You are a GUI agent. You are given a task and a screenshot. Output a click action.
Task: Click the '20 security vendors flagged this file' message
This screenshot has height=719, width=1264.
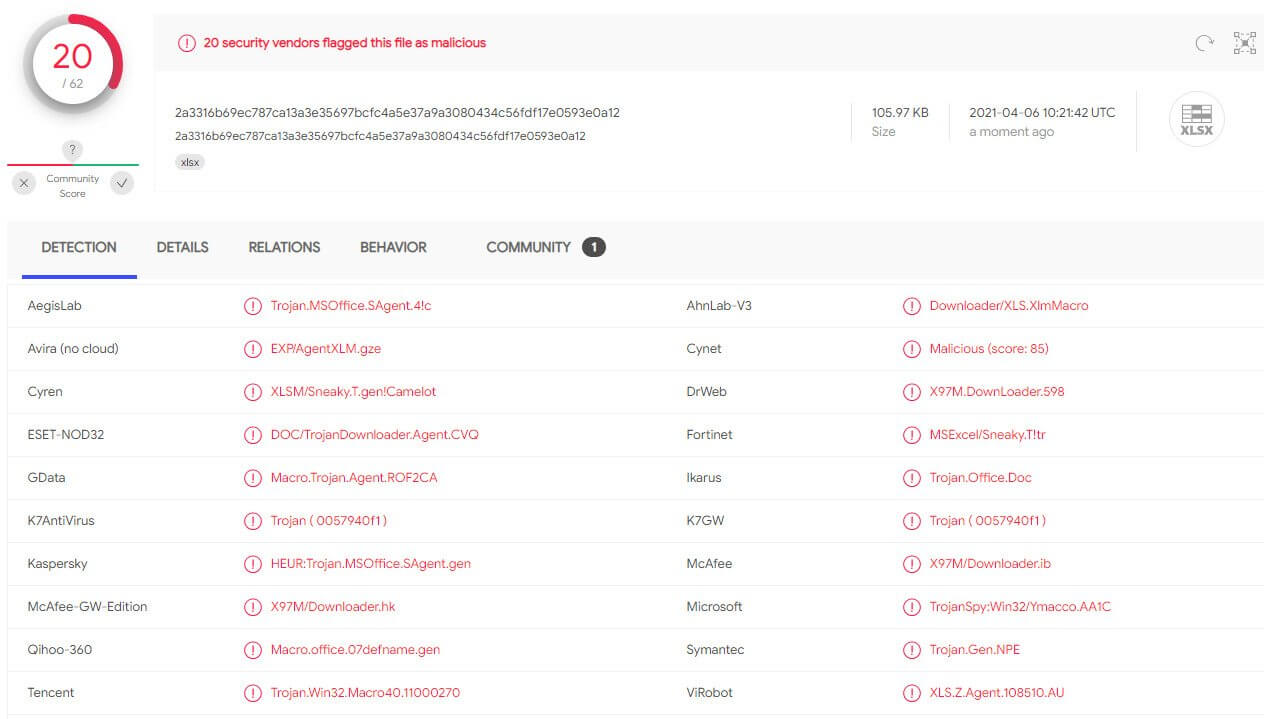(x=345, y=43)
